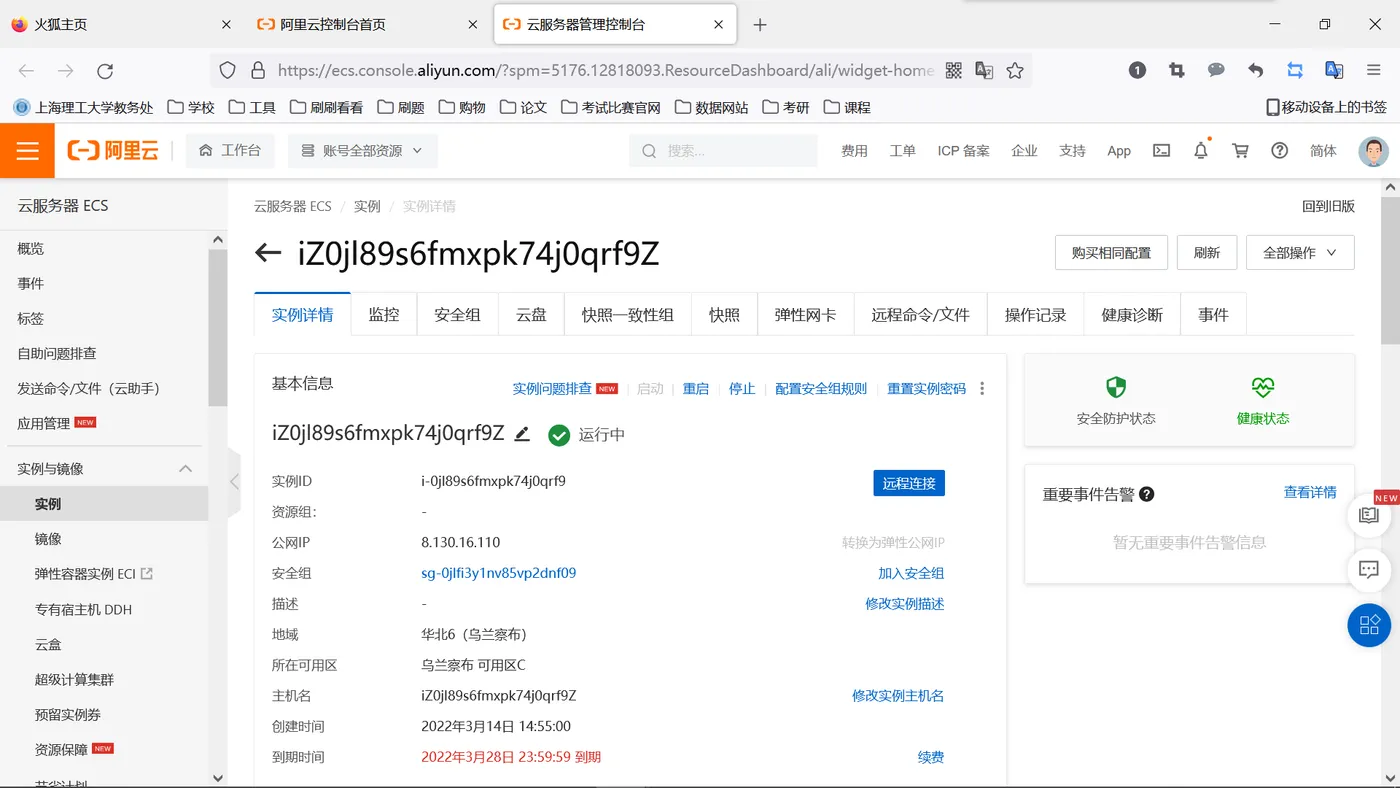Switch to the 监控 tab

tap(384, 314)
